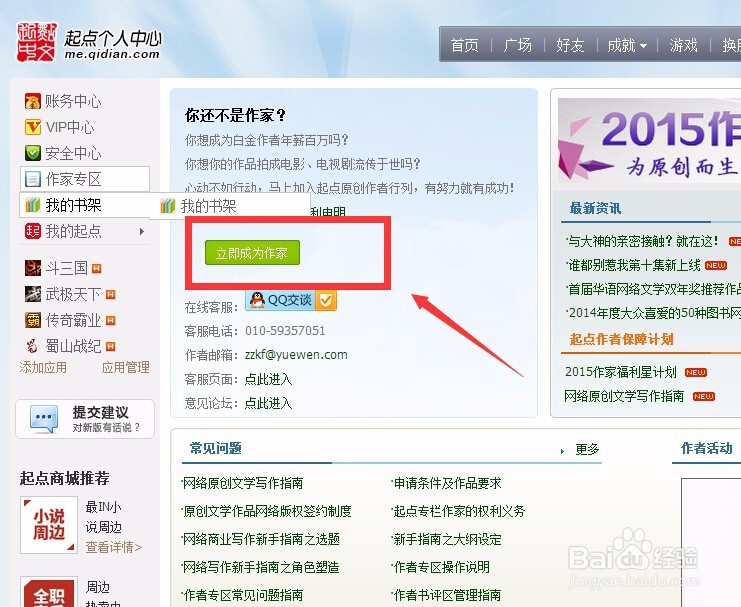Expand the 我的起点 submenu arrow
The height and width of the screenshot is (607, 741).
coord(142,232)
